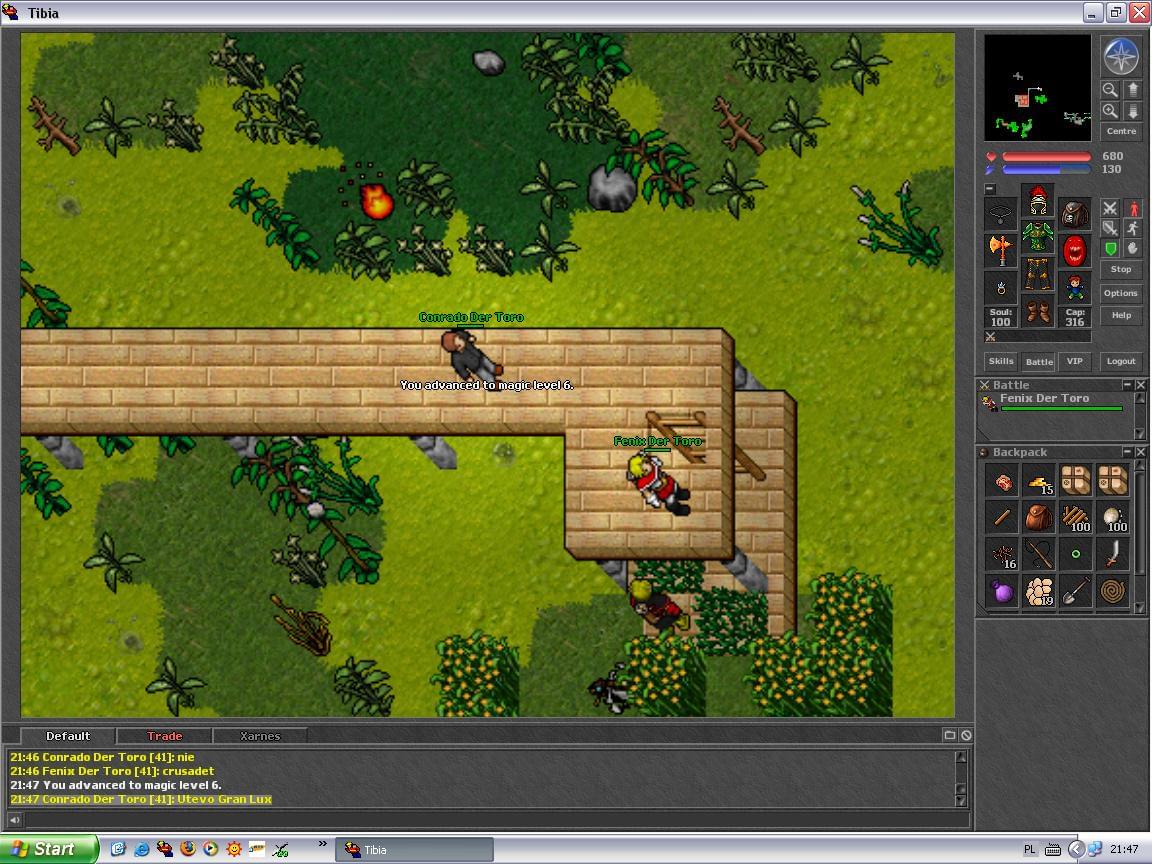Screen dimensions: 1152x864
Task: Click the leather boots slot
Action: (1037, 310)
